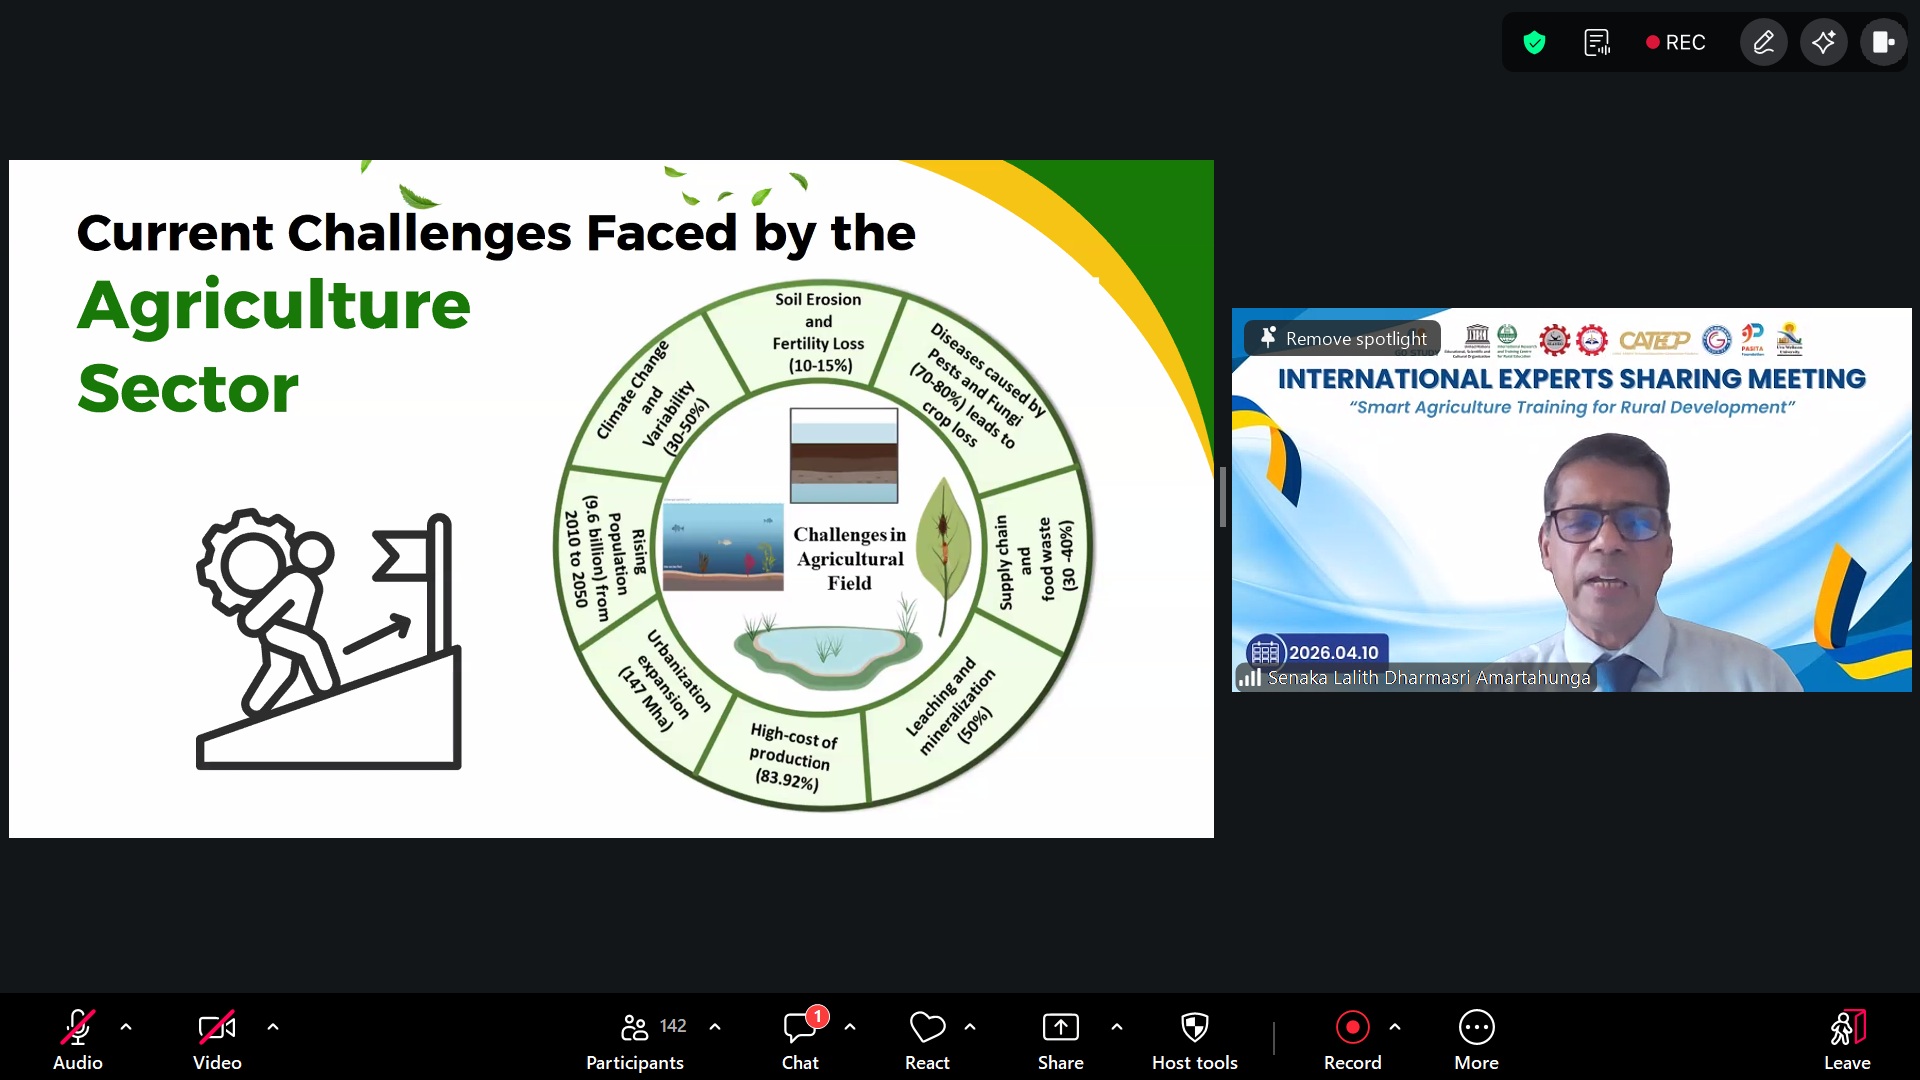Screen dimensions: 1920x1080
Task: Expand the Share options arrow
Action: pos(1117,1027)
